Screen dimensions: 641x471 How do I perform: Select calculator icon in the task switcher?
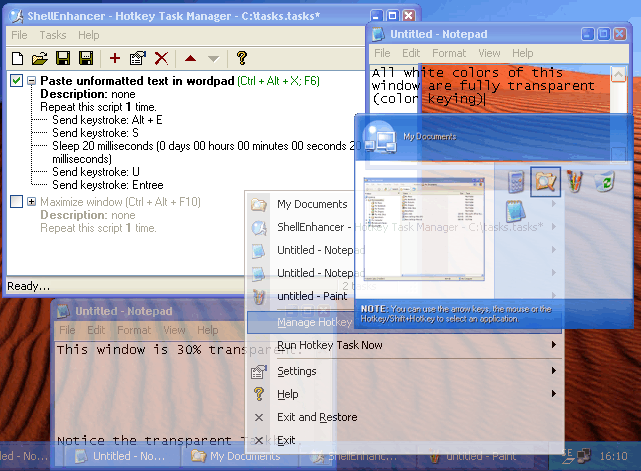pyautogui.click(x=516, y=182)
